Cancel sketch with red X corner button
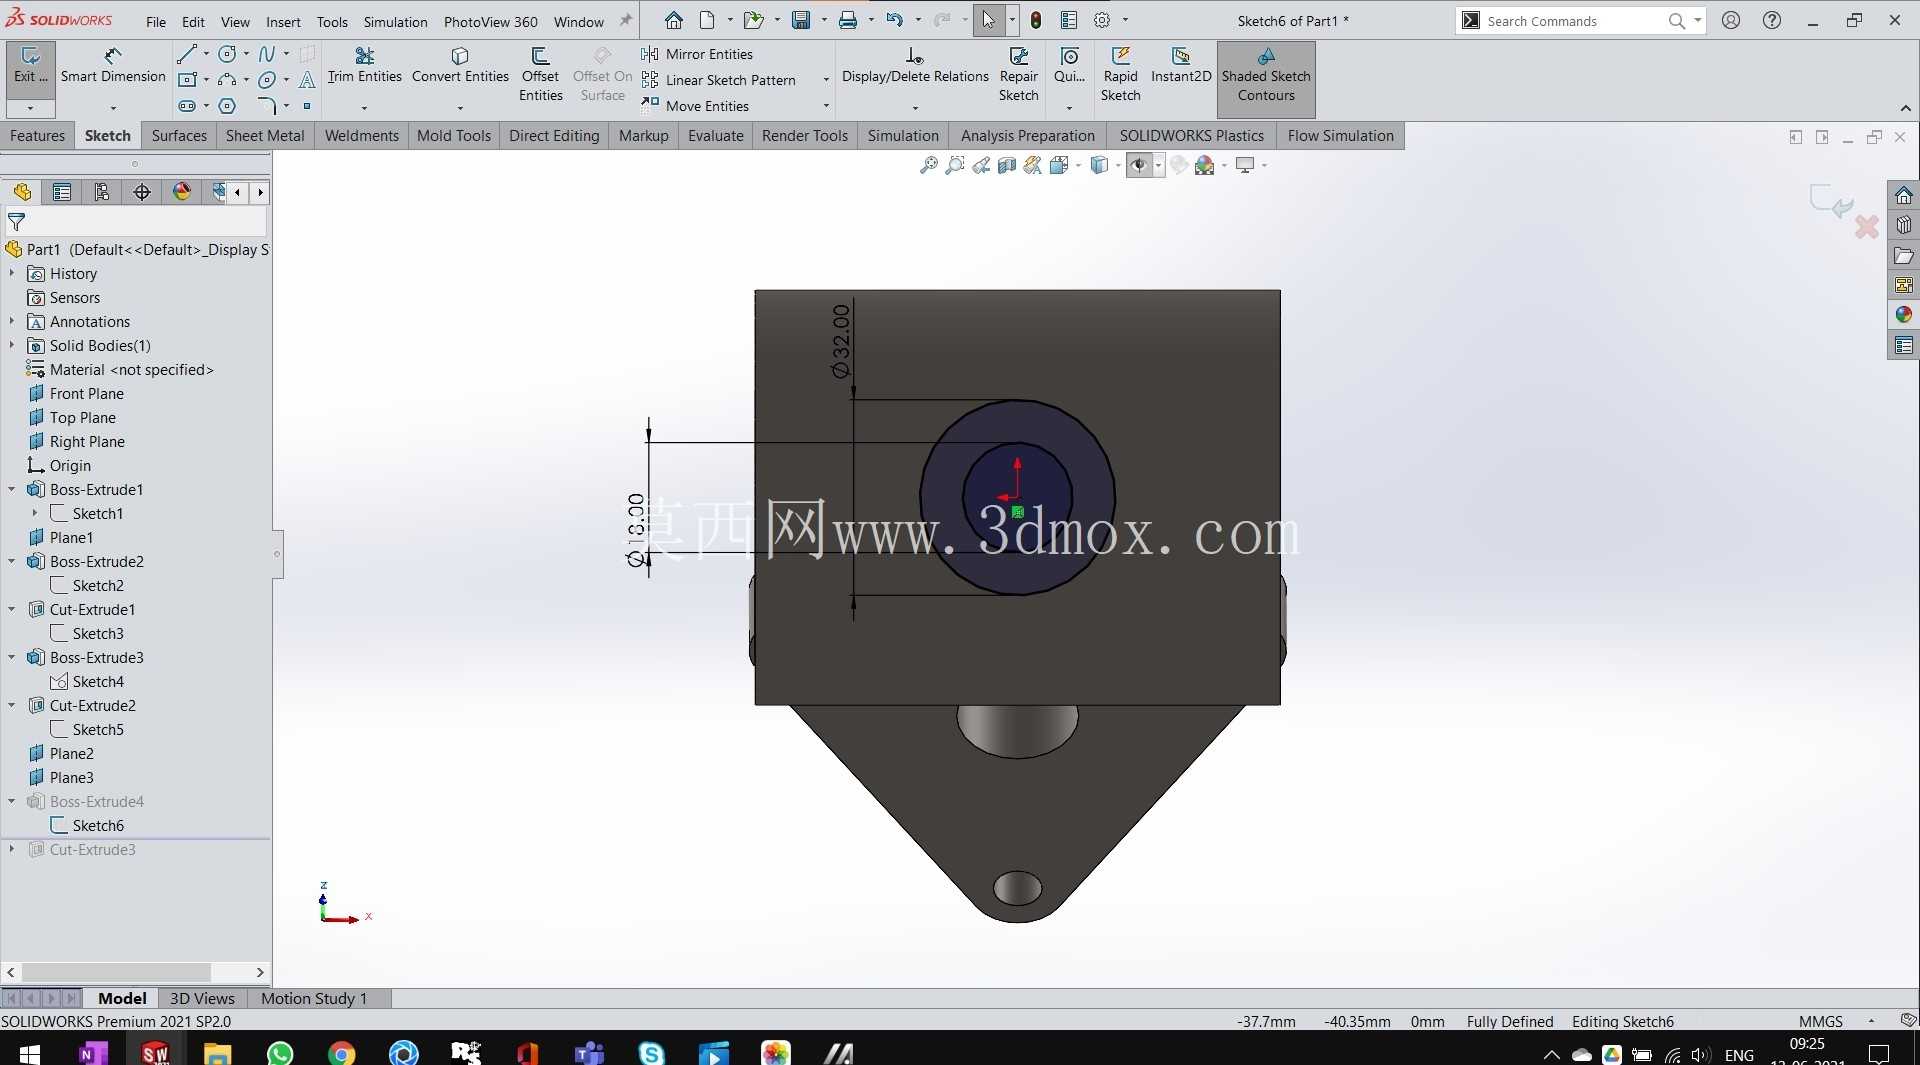The width and height of the screenshot is (1920, 1065). [x=1866, y=227]
